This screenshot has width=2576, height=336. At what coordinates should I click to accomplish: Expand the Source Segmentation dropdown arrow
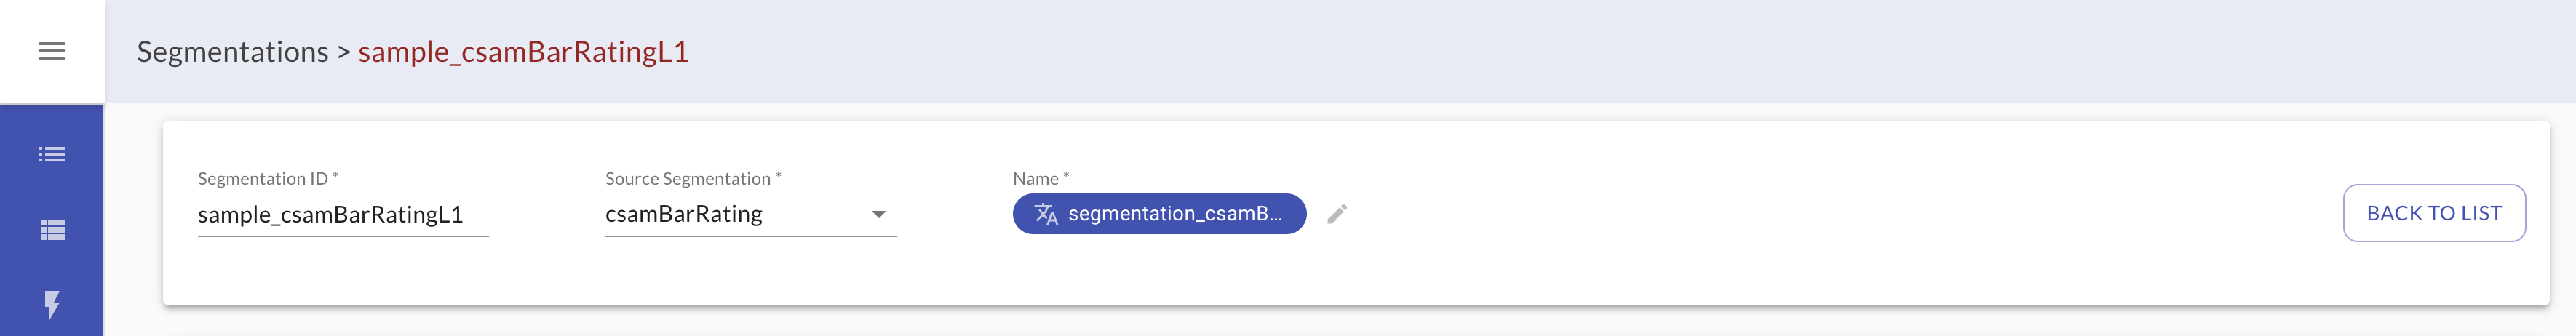(x=878, y=214)
